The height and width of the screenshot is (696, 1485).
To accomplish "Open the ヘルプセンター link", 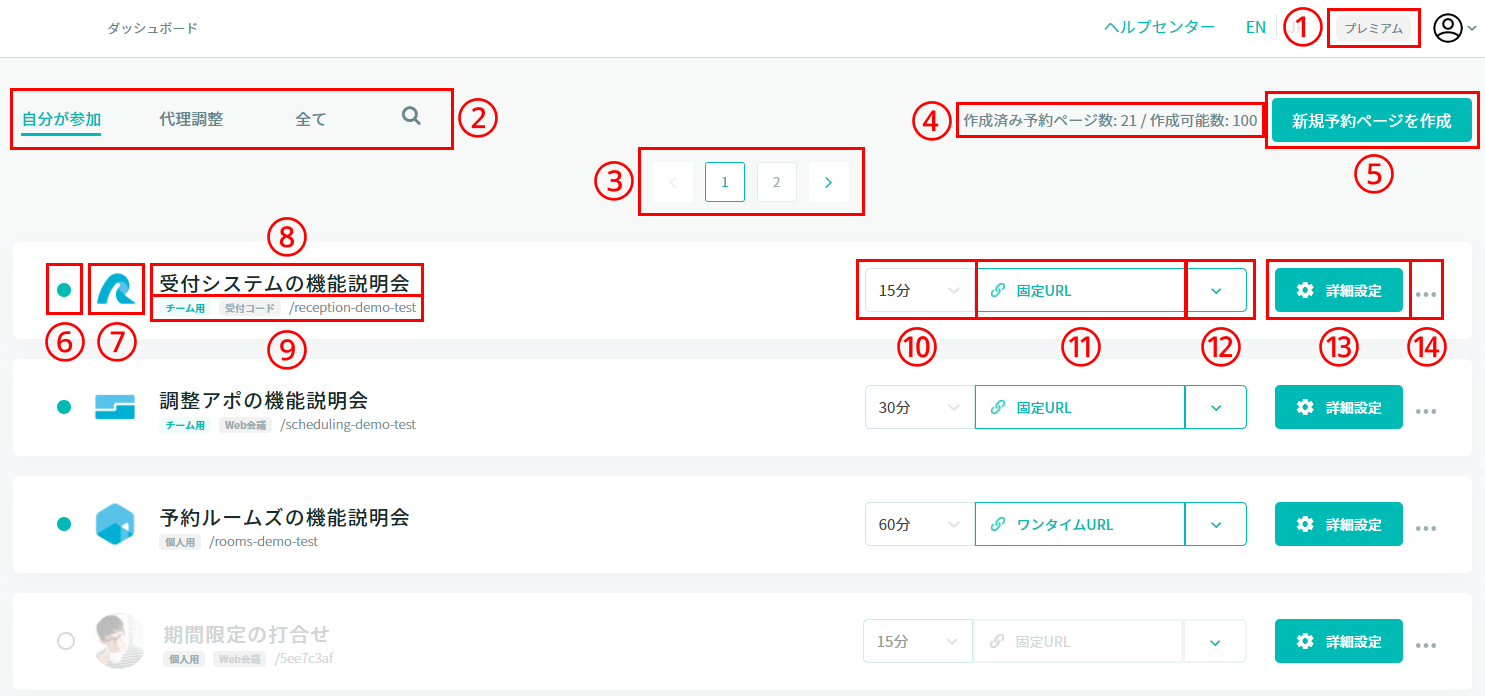I will [x=1159, y=28].
